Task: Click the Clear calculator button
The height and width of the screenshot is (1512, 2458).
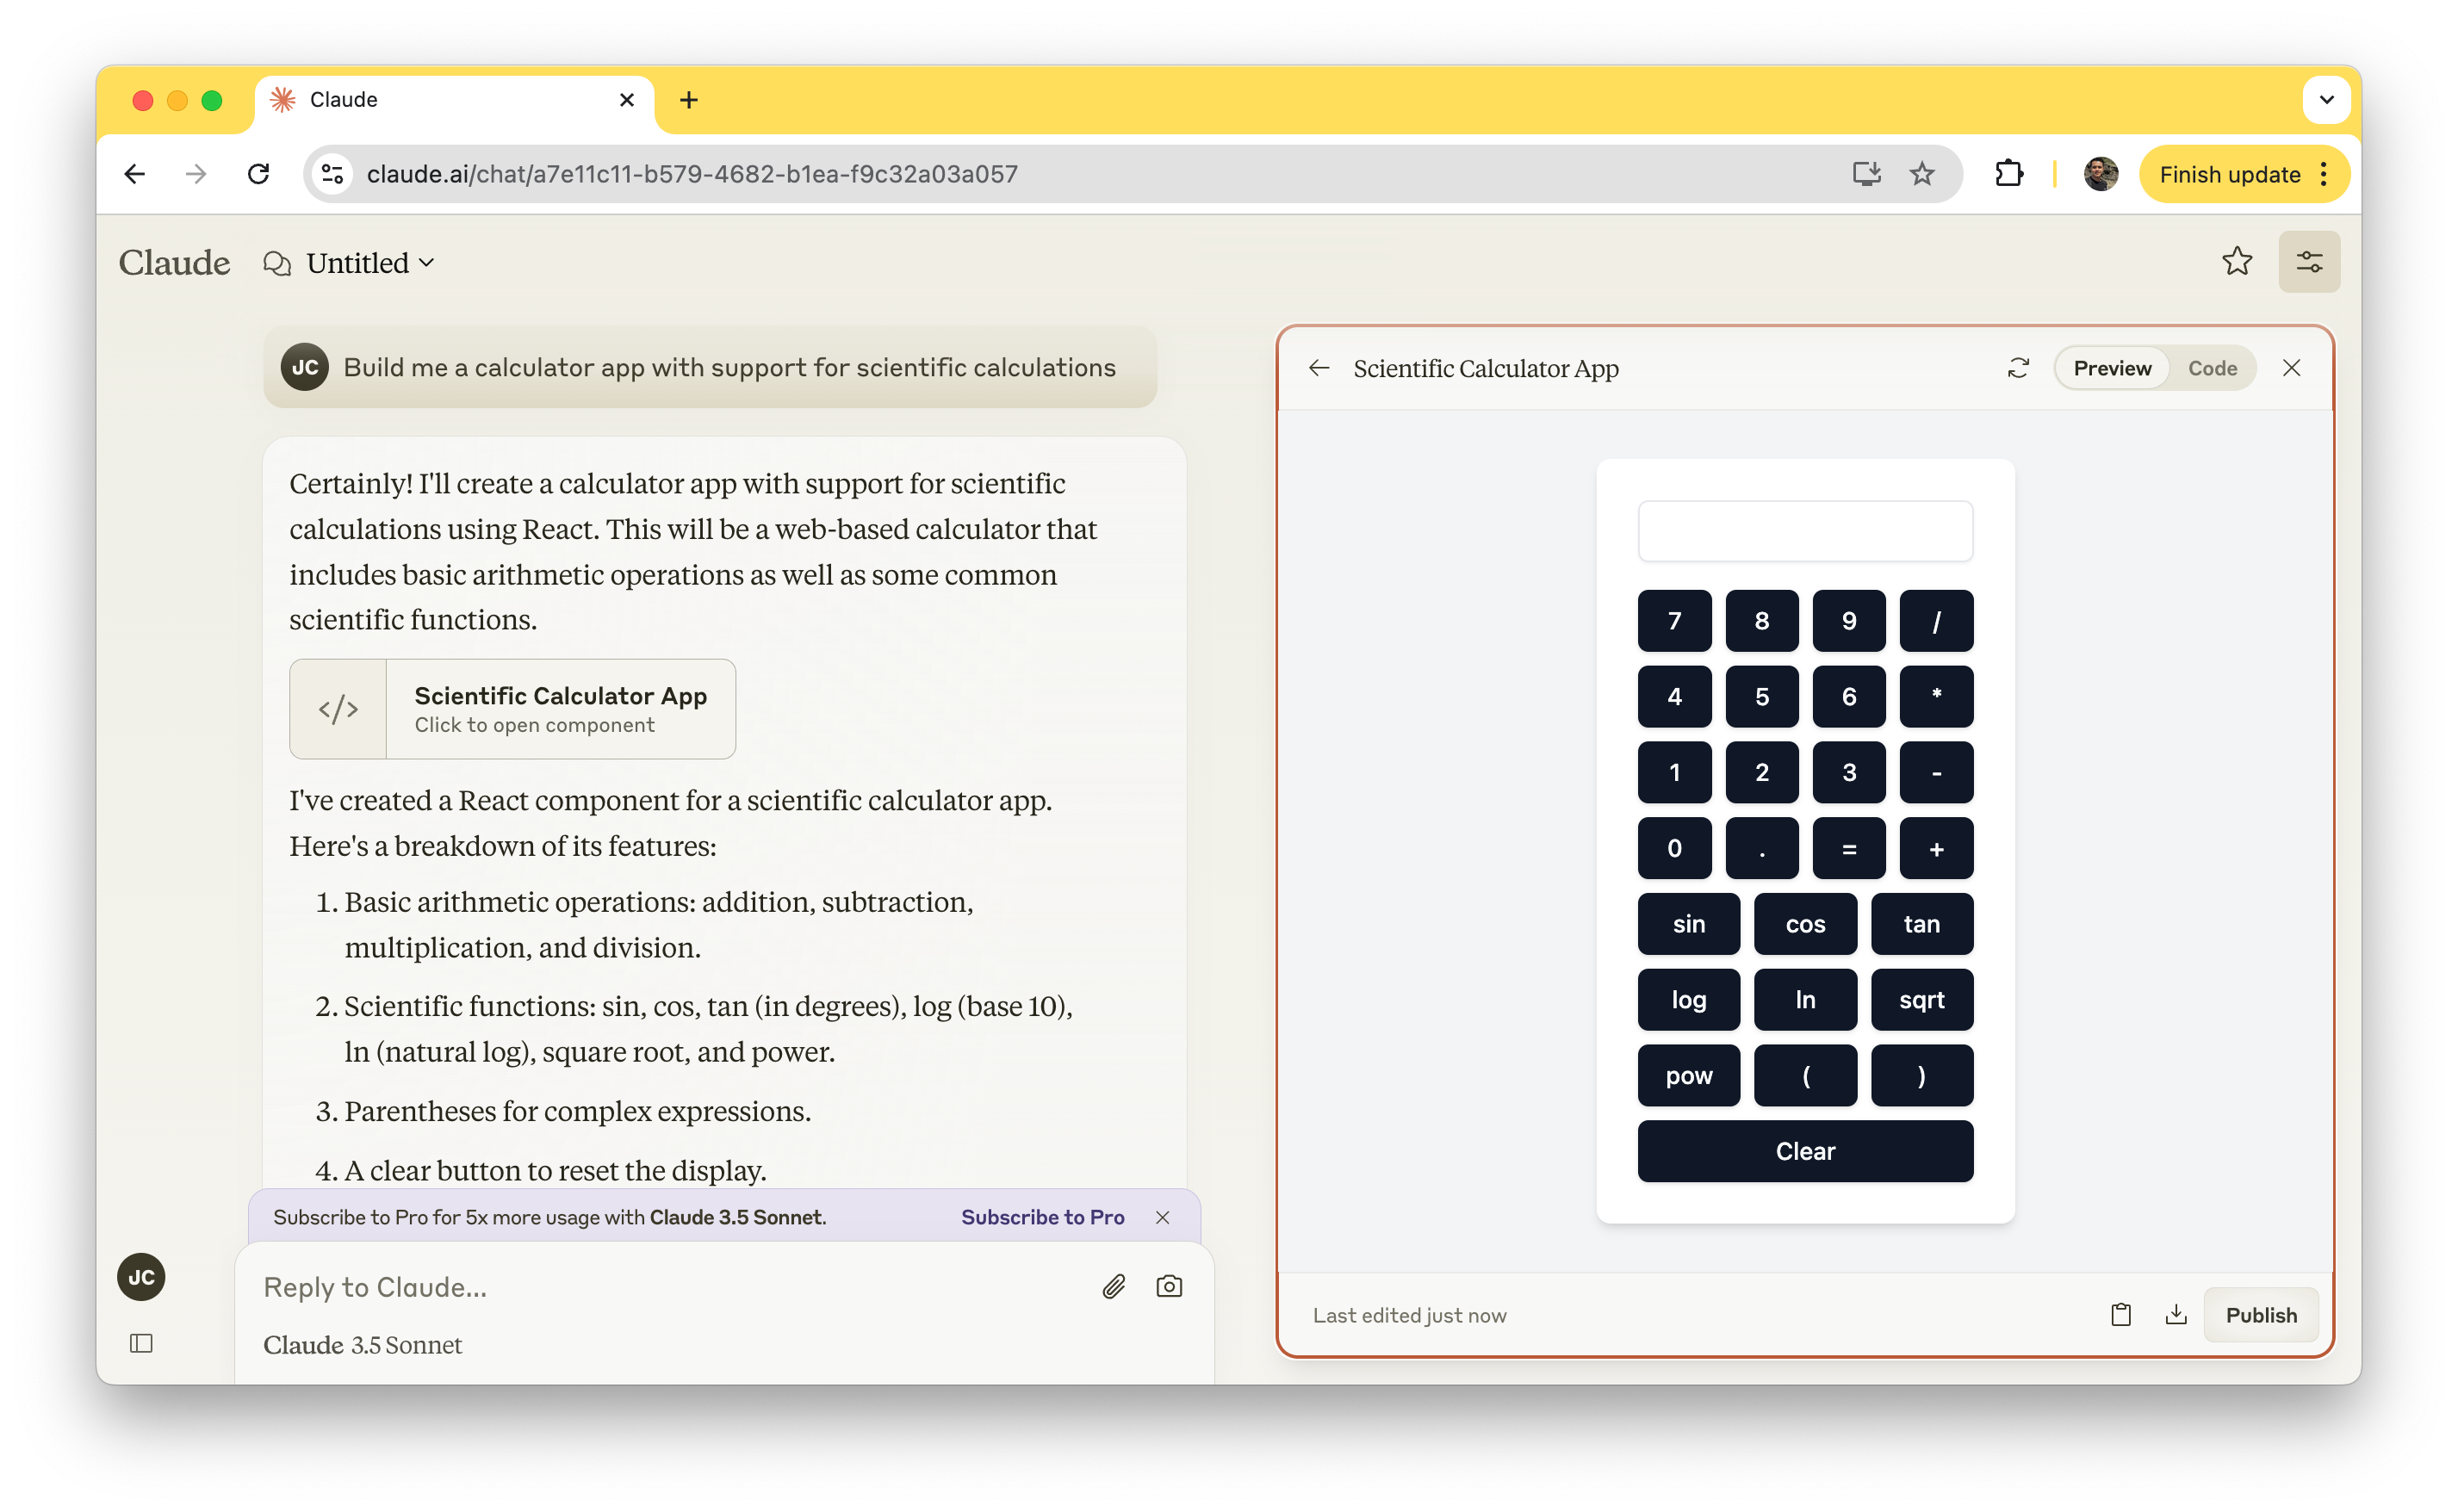Action: pos(1805,1152)
